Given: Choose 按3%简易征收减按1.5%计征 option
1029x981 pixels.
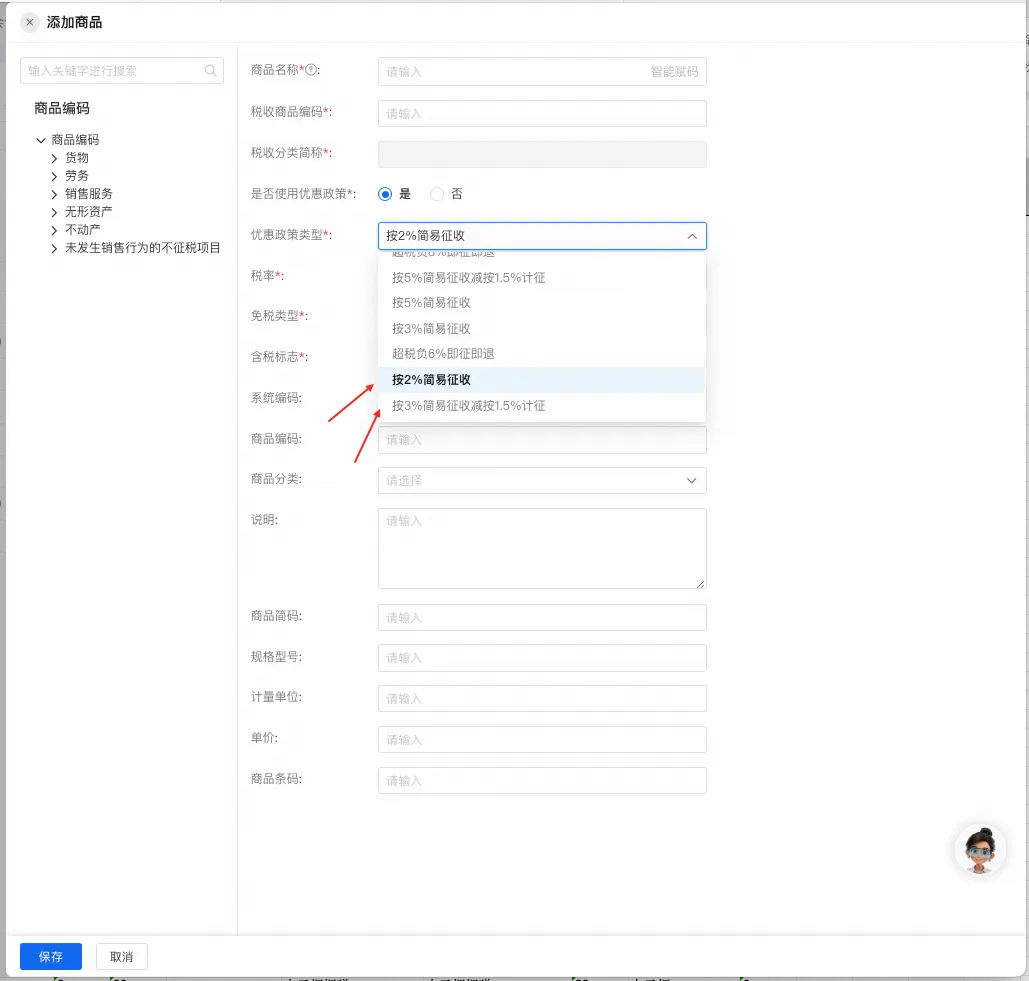Looking at the screenshot, I should coord(468,406).
